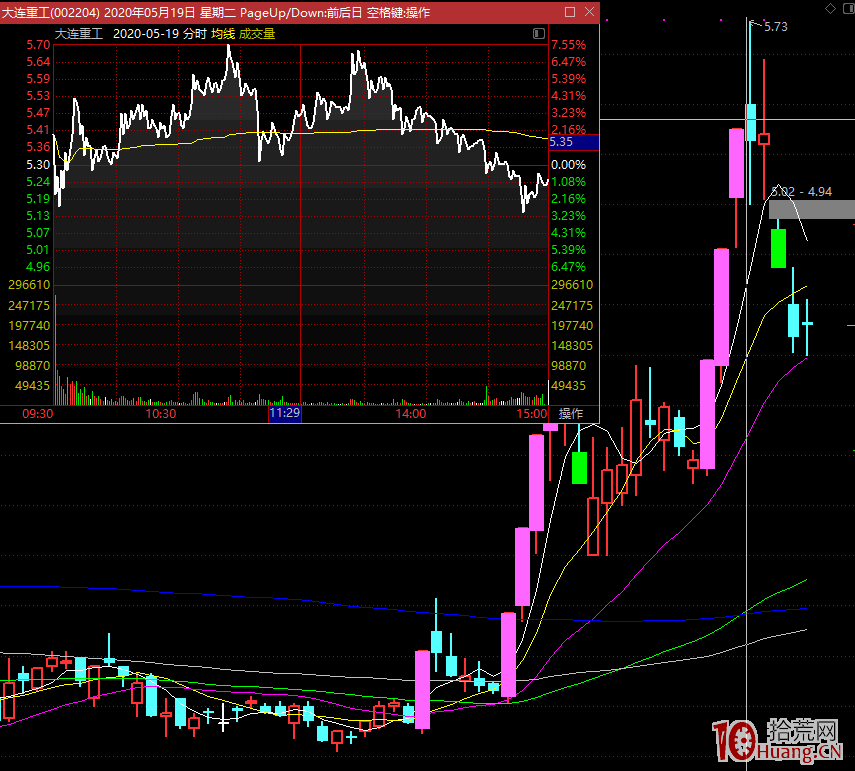Click the 7.55% label on percentage axis
Screen dimensions: 855x771
[x=568, y=45]
